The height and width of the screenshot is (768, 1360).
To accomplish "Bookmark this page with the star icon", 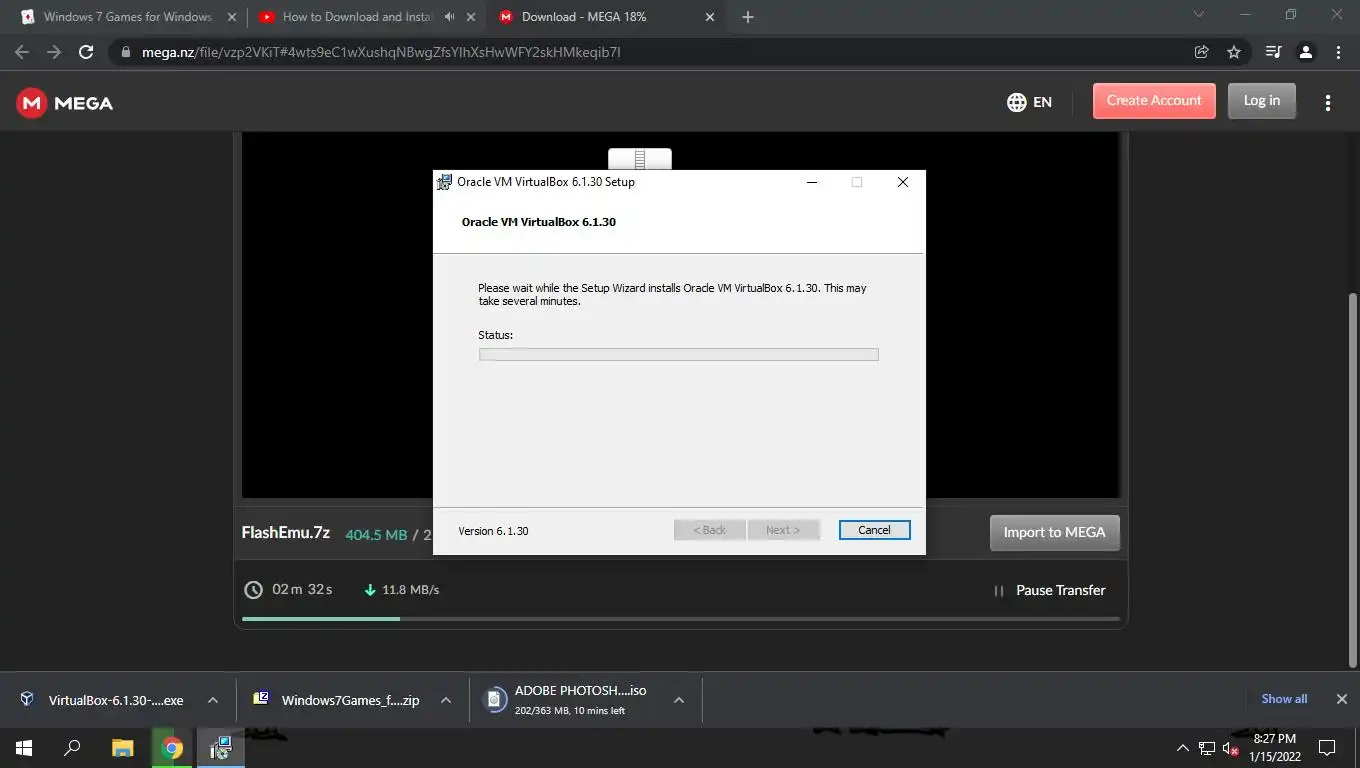I will (1234, 52).
